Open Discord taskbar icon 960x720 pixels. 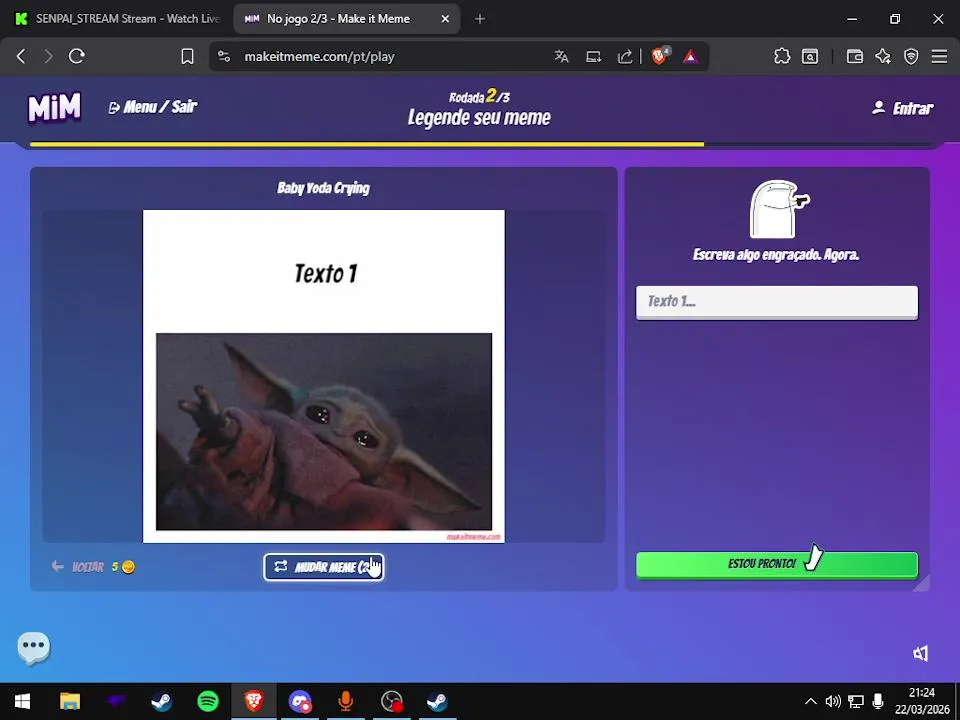[300, 702]
